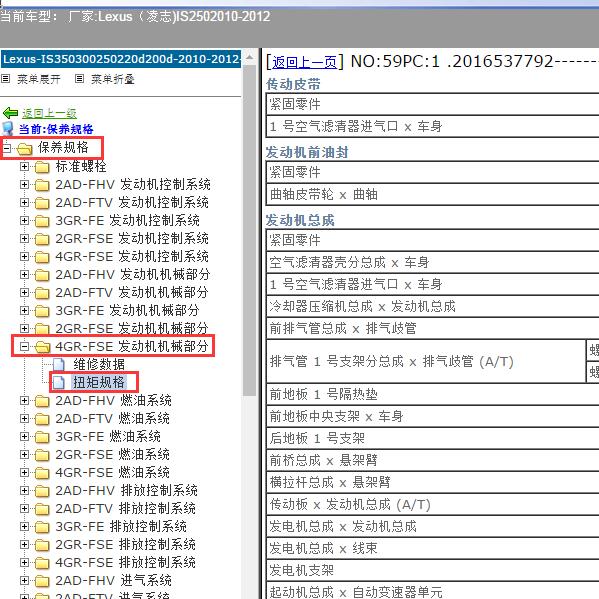This screenshot has width=599, height=599.
Task: Click folder icon of 2AD-FHV 发动机控制系统
Action: pyautogui.click(x=42, y=185)
